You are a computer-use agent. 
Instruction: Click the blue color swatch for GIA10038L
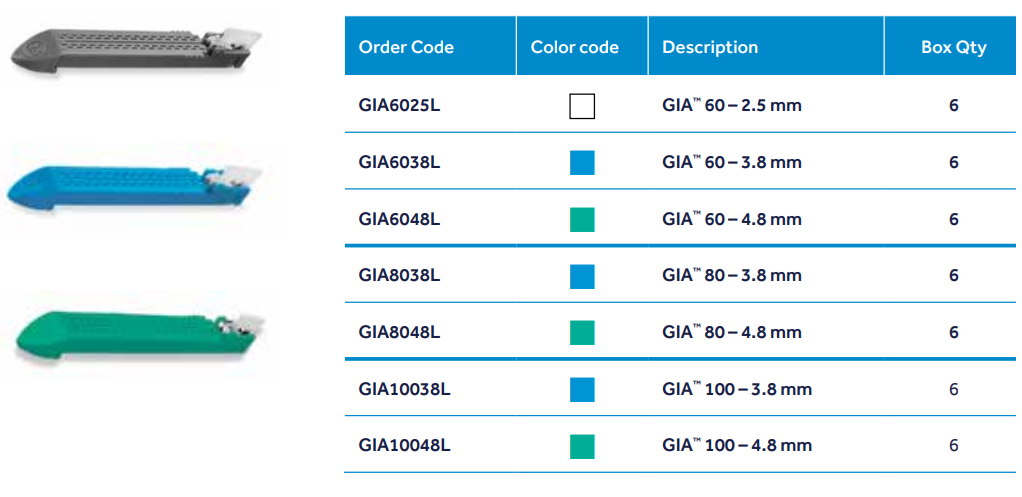tap(582, 389)
